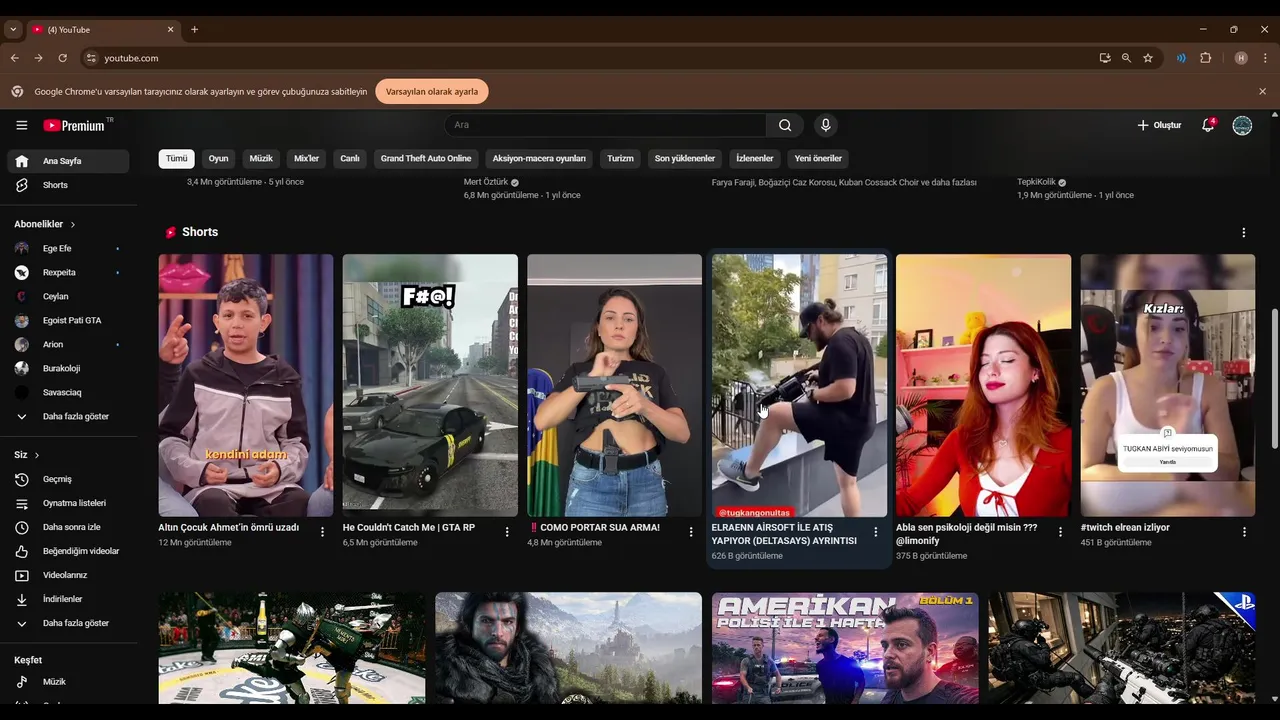The height and width of the screenshot is (720, 1280).
Task: Click the YouTube search field
Action: pos(605,125)
